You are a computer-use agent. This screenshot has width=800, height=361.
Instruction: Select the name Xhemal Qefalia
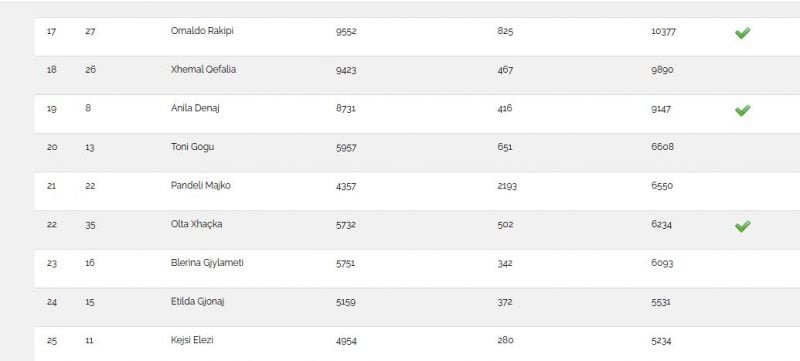[x=203, y=69]
